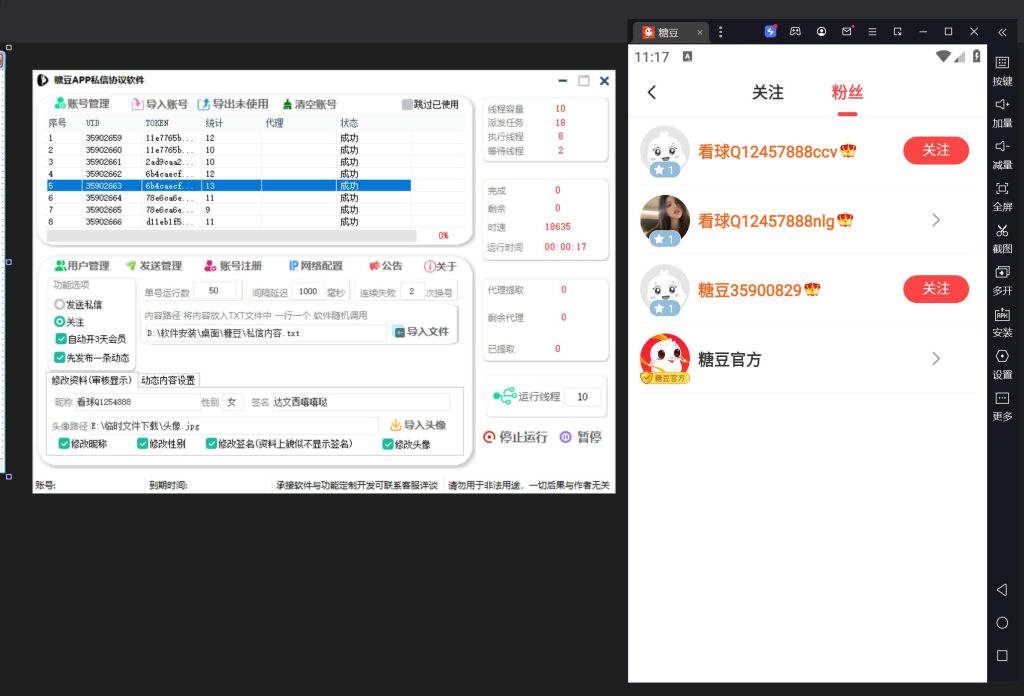Viewport: 1024px width, 696px height.
Task: Tap the back arrow in 糖豆 app
Action: click(652, 92)
